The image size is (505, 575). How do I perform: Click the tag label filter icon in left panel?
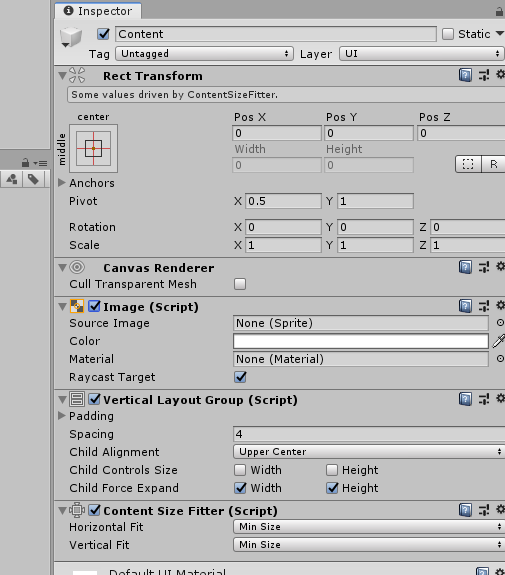click(33, 179)
